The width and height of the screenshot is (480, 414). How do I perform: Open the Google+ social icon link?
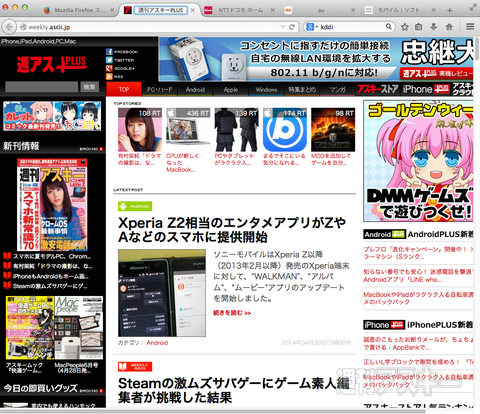click(120, 68)
